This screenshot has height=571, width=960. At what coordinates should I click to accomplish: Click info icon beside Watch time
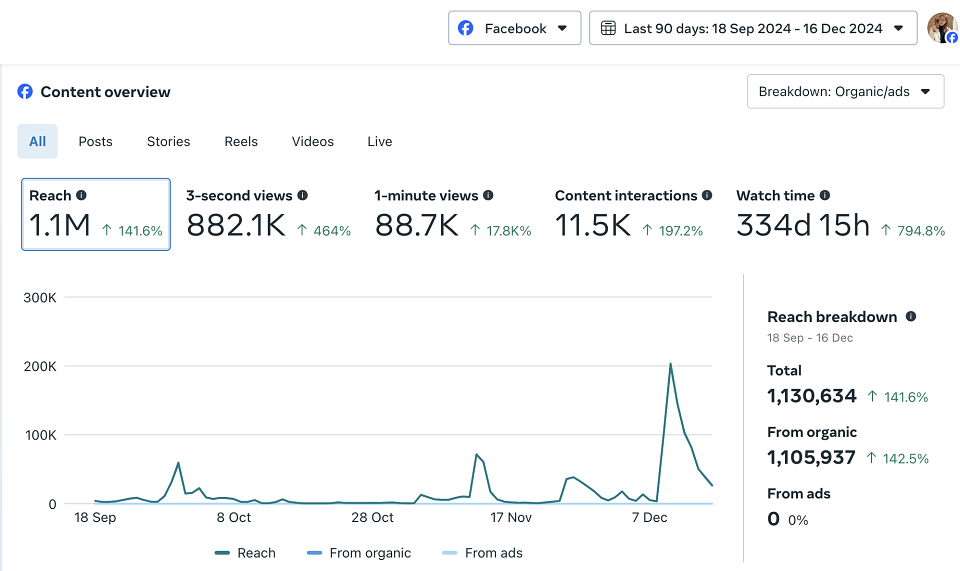click(825, 195)
